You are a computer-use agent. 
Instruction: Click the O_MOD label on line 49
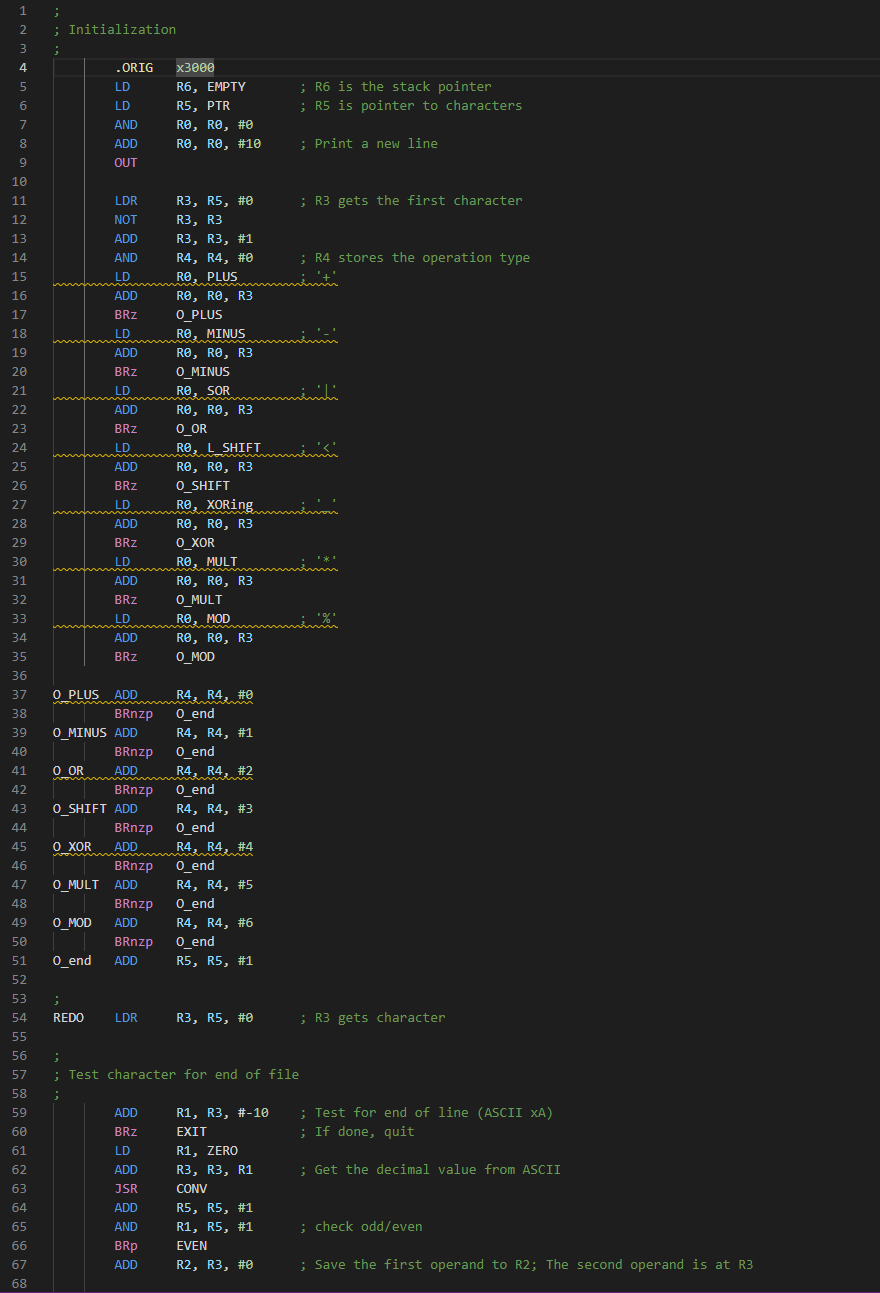(72, 922)
